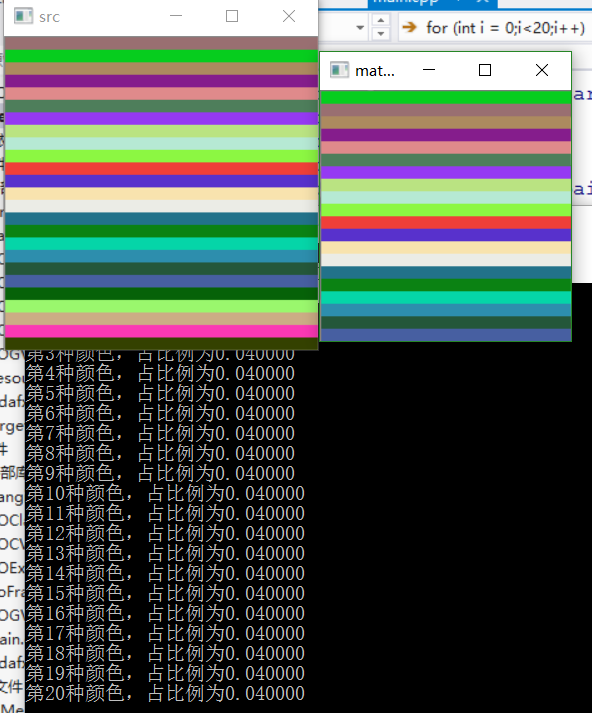Click the console line '第11种颜色'

click(x=165, y=514)
